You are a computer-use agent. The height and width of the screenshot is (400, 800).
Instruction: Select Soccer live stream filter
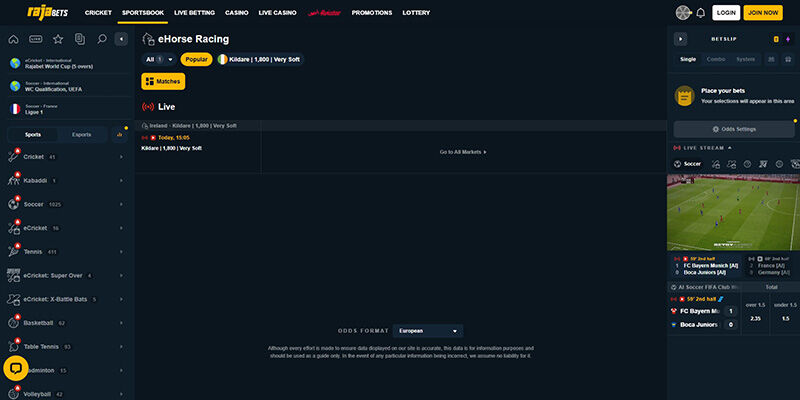pos(687,164)
